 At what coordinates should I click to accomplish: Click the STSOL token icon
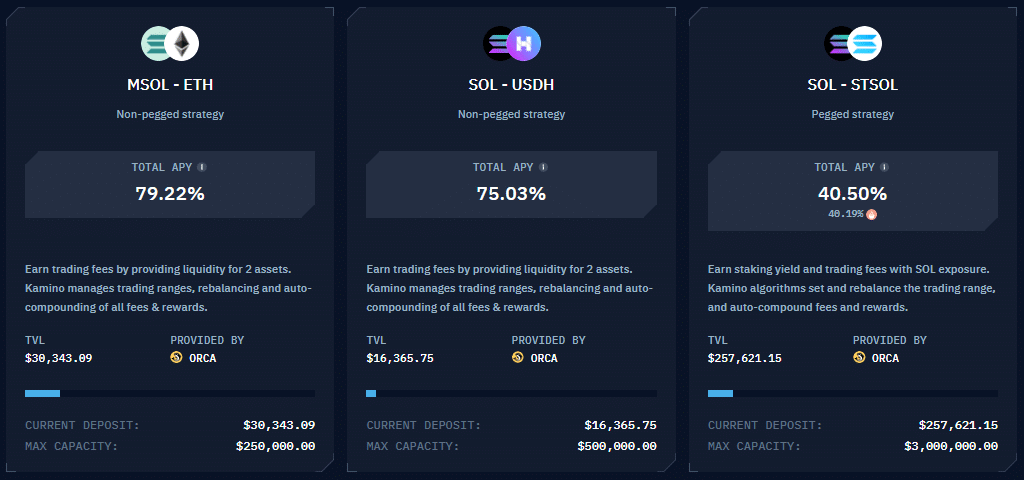click(x=865, y=44)
